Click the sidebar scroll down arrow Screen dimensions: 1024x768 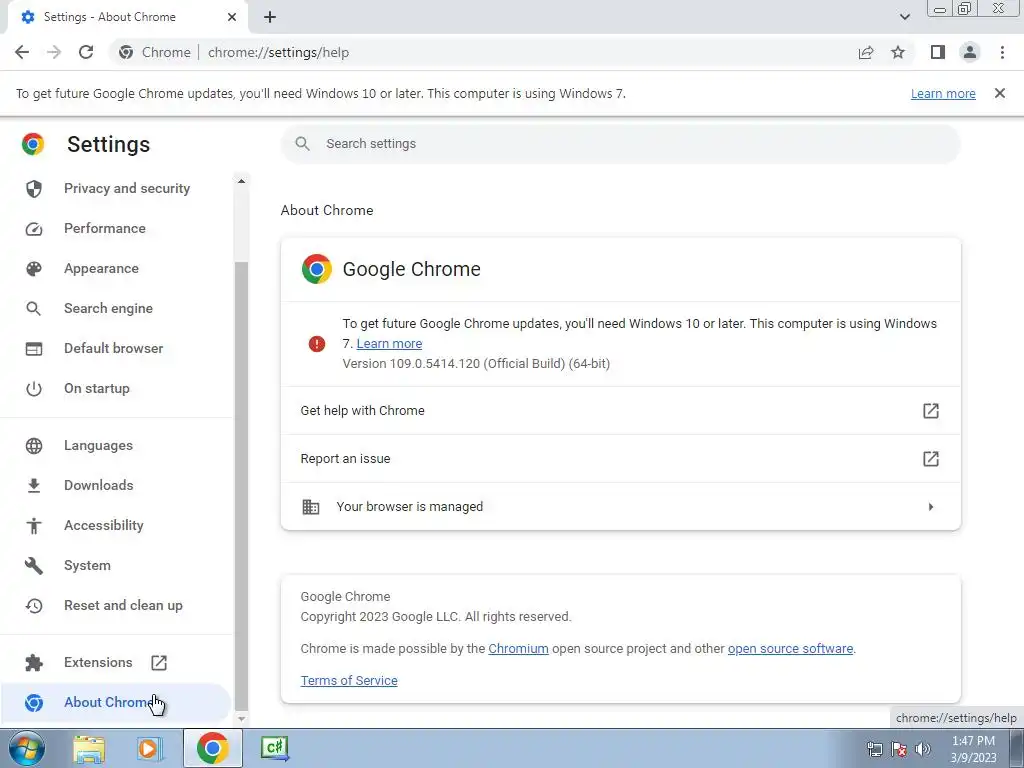coord(242,718)
